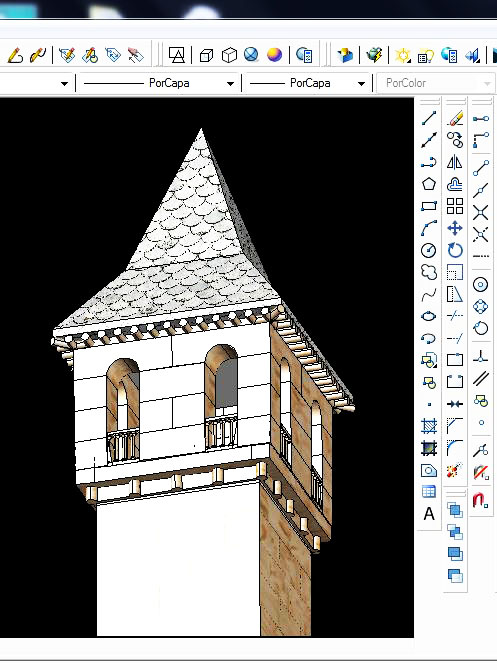Click Send Under Objects icon
The image size is (497, 670).
[x=455, y=576]
